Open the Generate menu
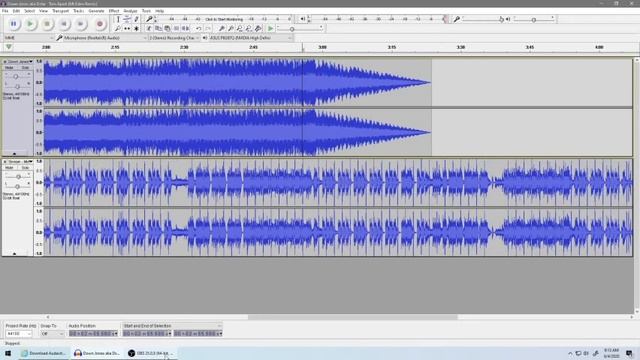 pyautogui.click(x=96, y=11)
